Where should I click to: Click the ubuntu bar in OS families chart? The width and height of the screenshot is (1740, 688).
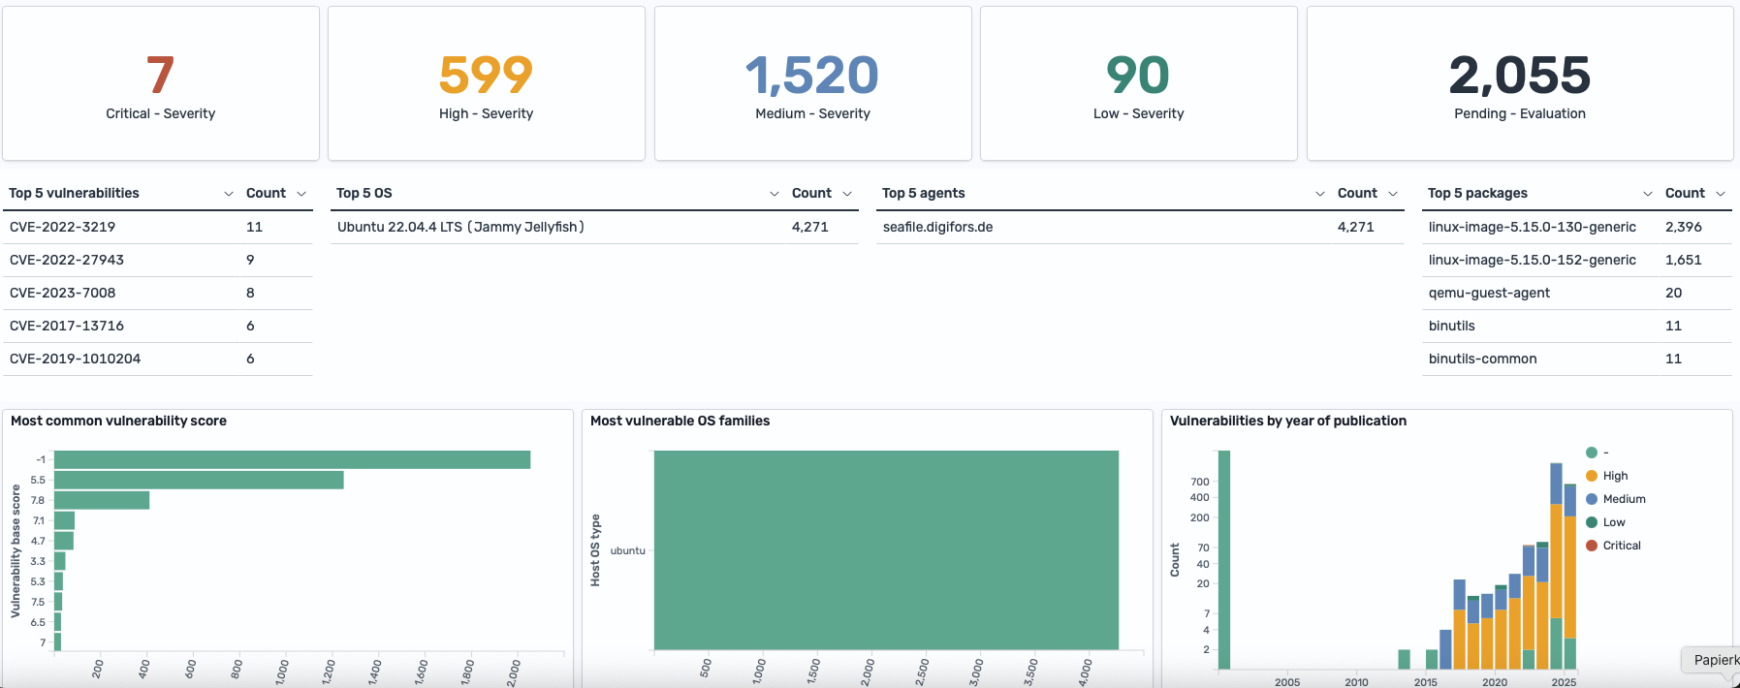point(886,550)
